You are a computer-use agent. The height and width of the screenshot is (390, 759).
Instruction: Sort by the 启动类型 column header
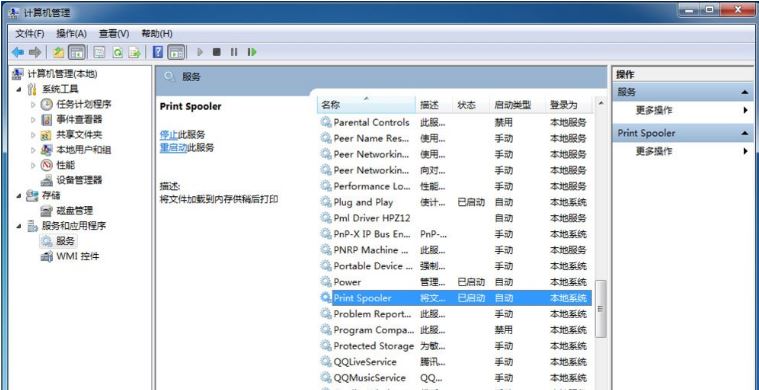point(518,105)
